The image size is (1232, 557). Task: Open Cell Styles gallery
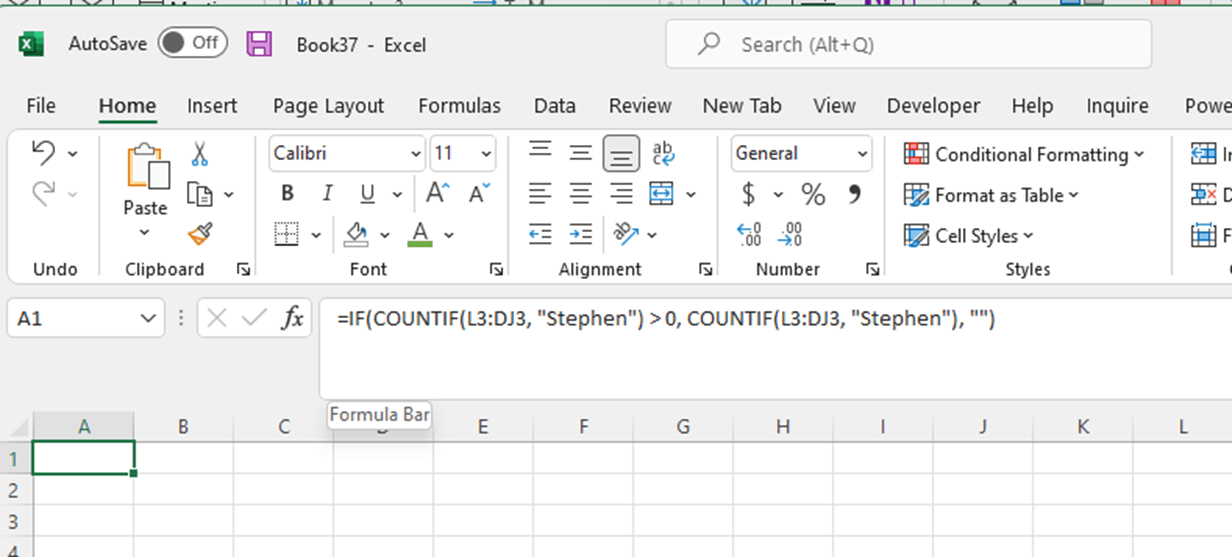(x=968, y=236)
